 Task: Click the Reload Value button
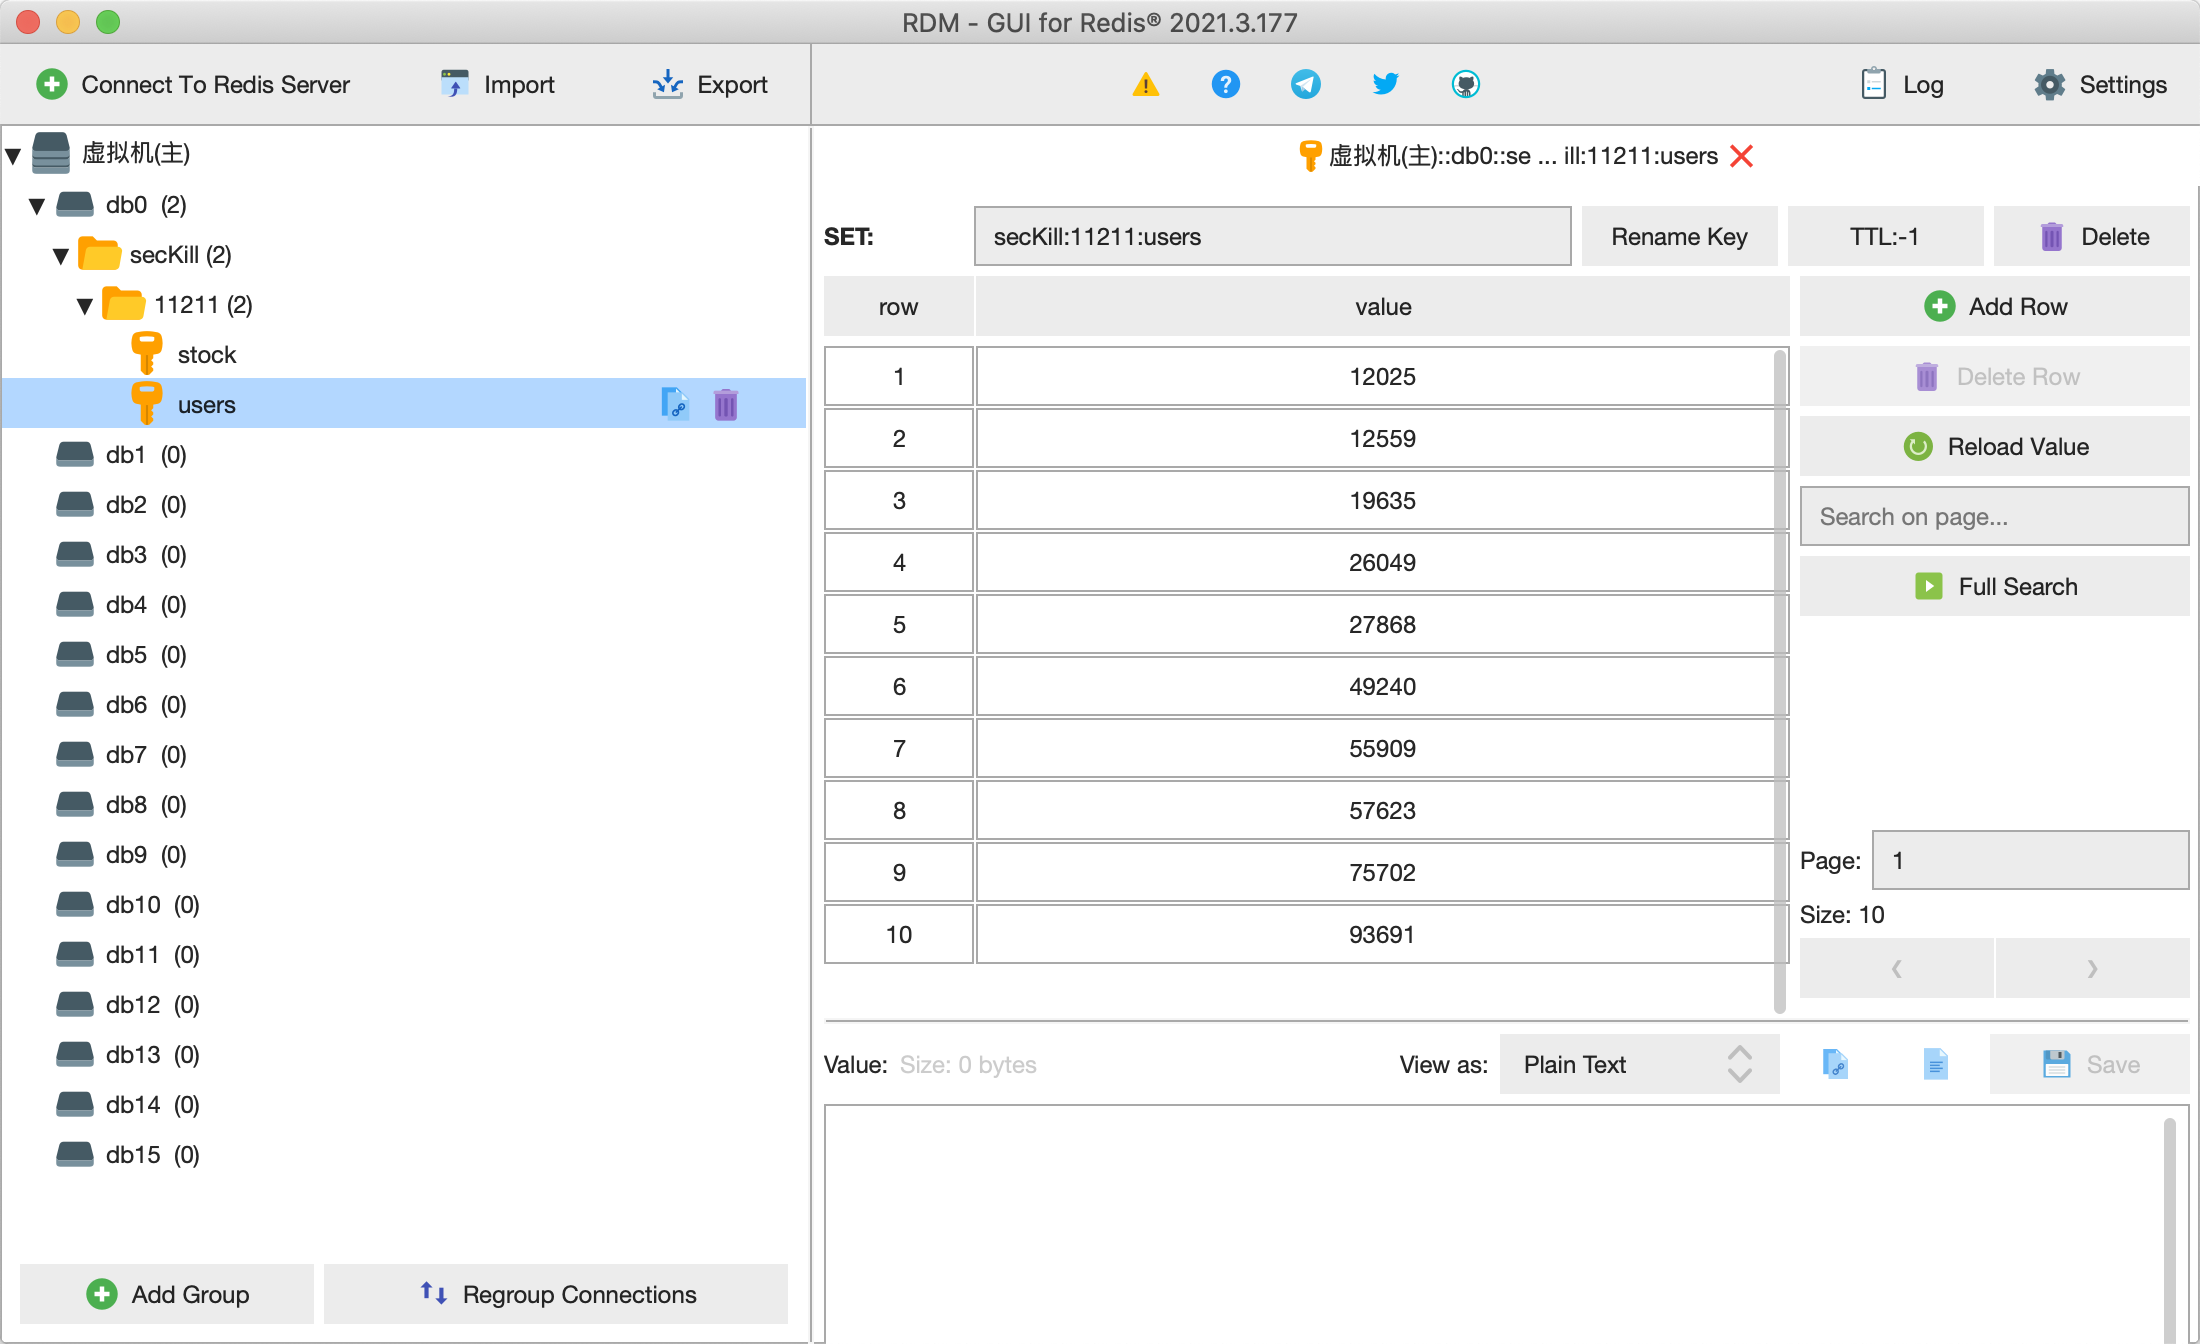pos(1994,447)
